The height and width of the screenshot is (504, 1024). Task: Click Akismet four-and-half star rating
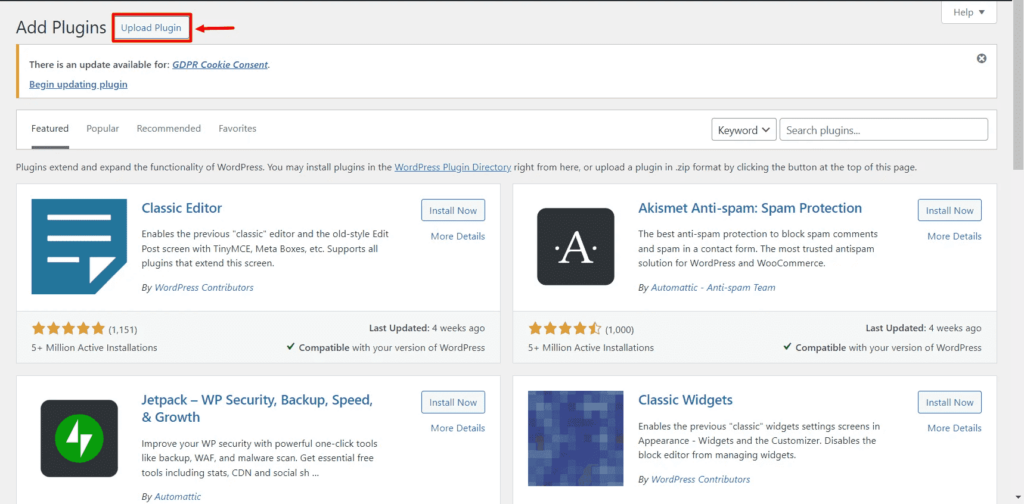pyautogui.click(x=565, y=328)
